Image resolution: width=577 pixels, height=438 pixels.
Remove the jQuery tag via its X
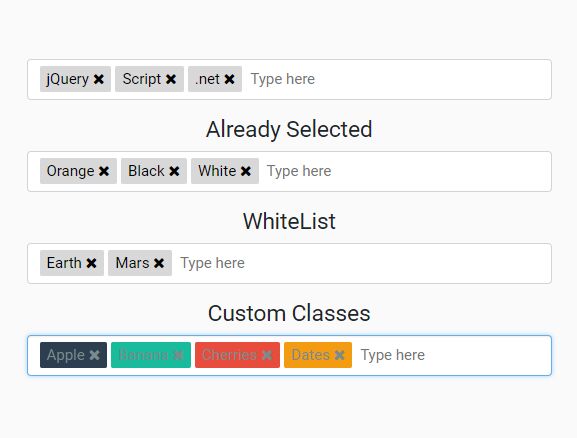[x=99, y=79]
